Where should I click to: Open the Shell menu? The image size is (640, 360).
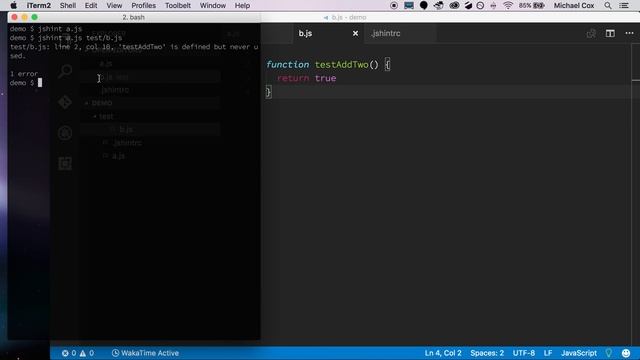point(68,6)
